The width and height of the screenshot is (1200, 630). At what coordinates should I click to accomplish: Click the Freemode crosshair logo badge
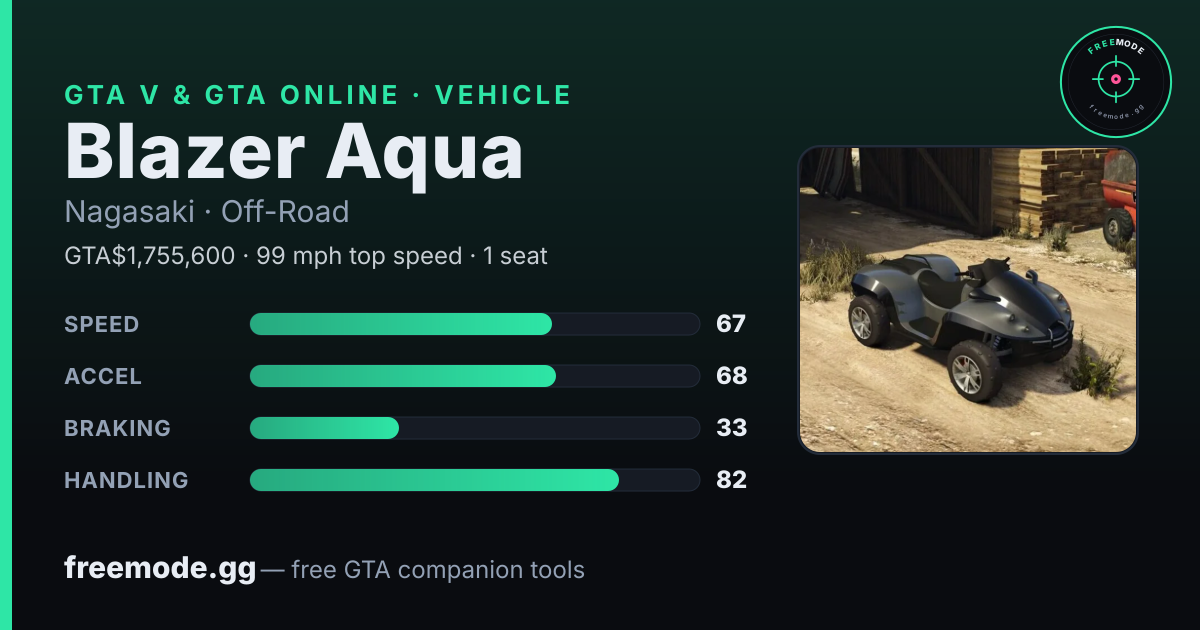(1115, 81)
